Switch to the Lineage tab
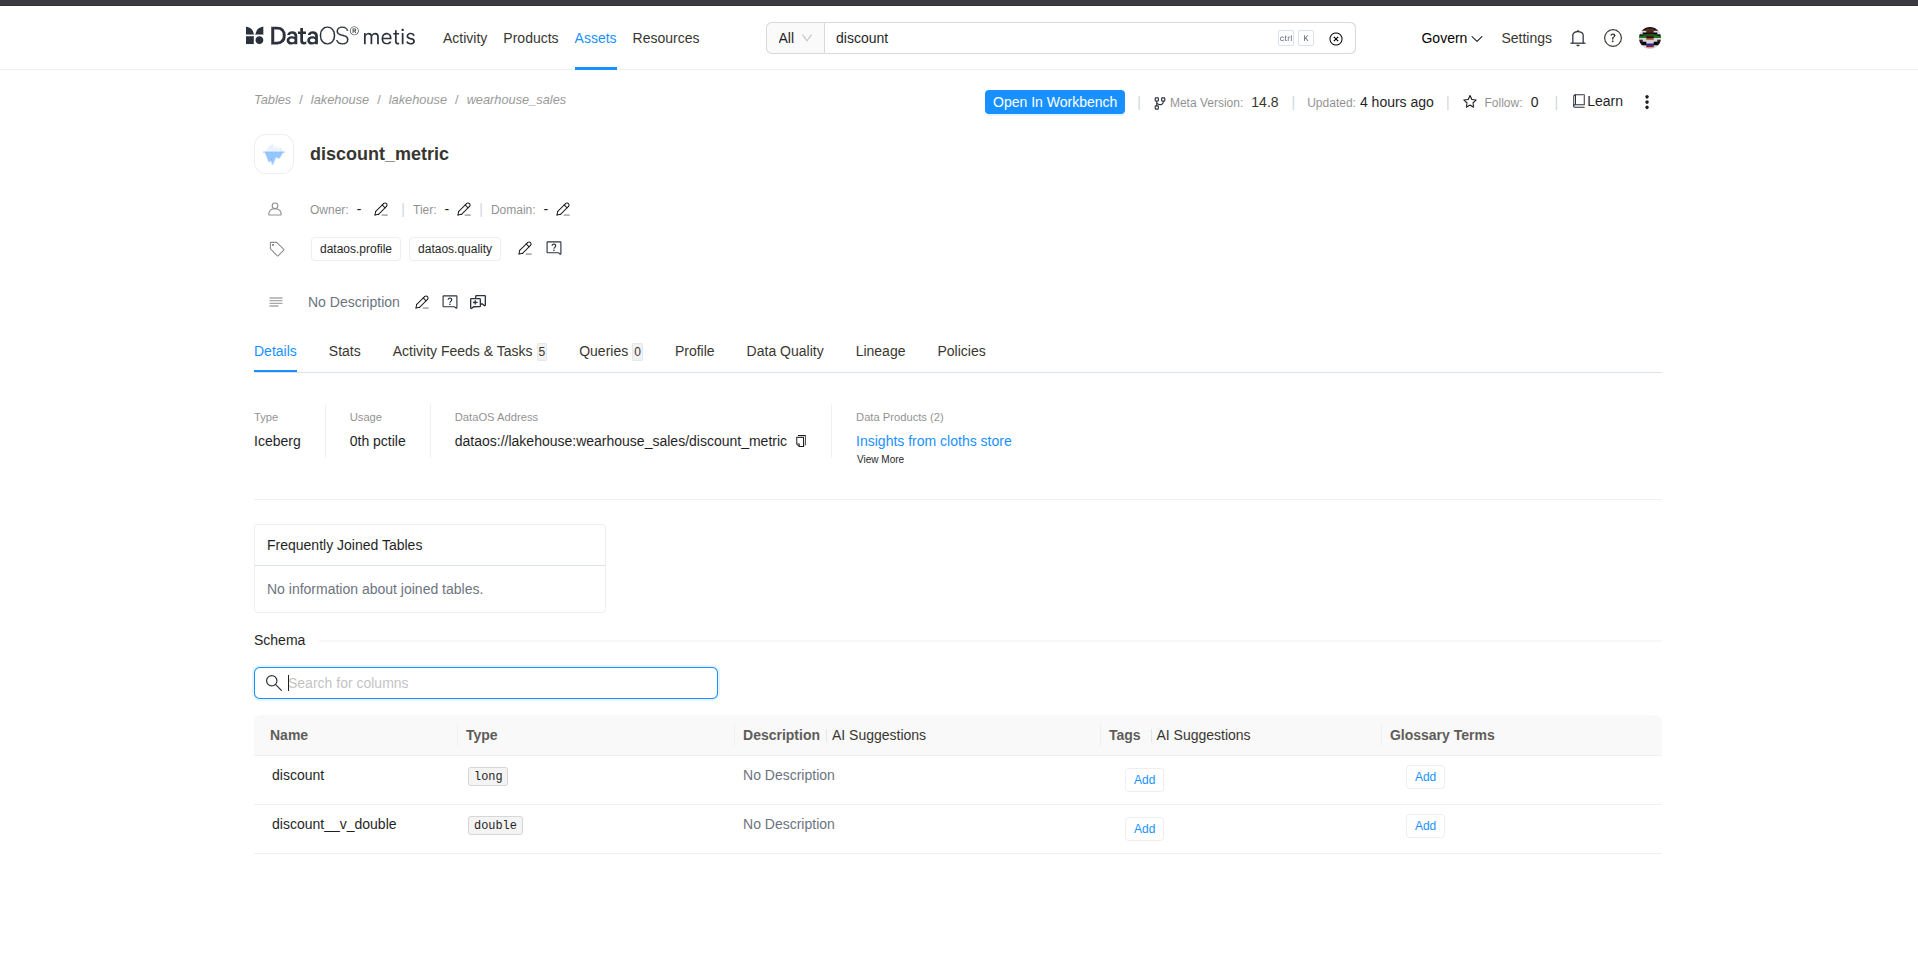The height and width of the screenshot is (968, 1918). click(879, 351)
